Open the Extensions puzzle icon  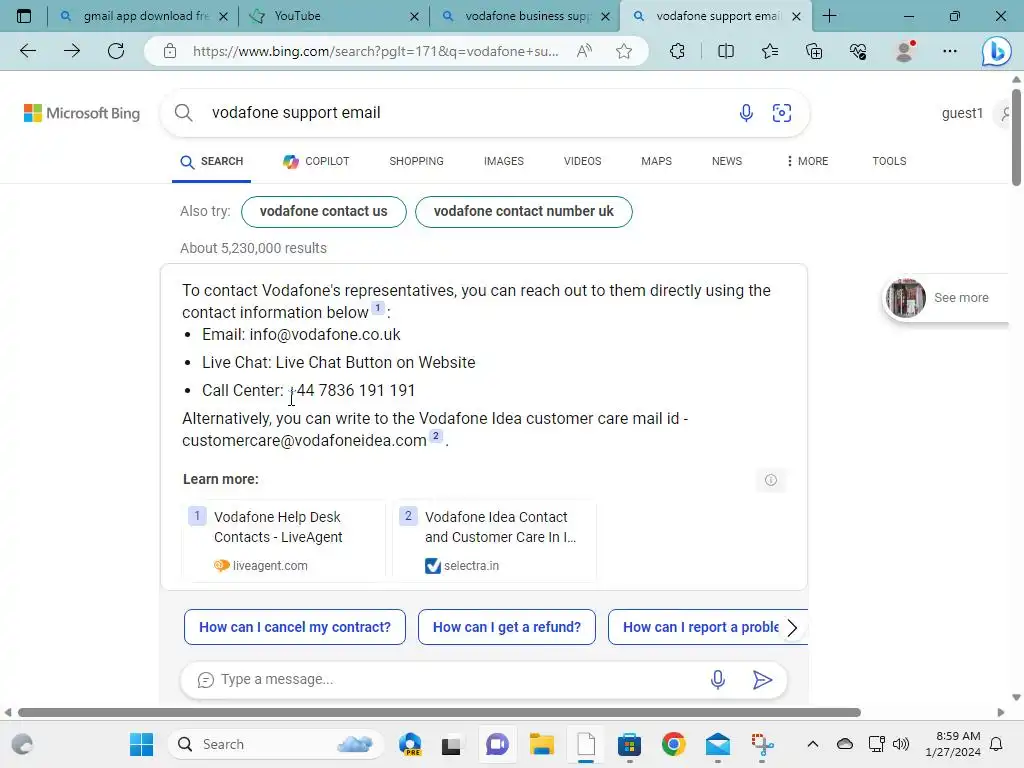(677, 51)
